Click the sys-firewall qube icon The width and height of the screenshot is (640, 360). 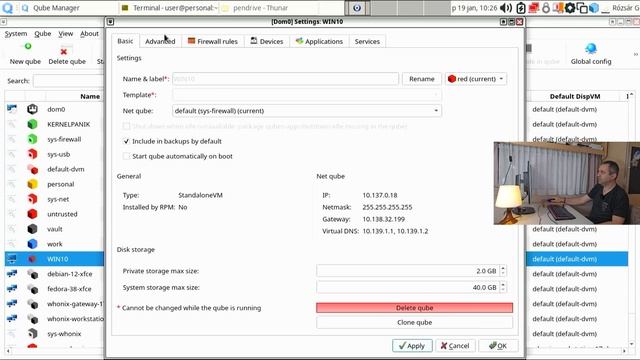click(32, 139)
